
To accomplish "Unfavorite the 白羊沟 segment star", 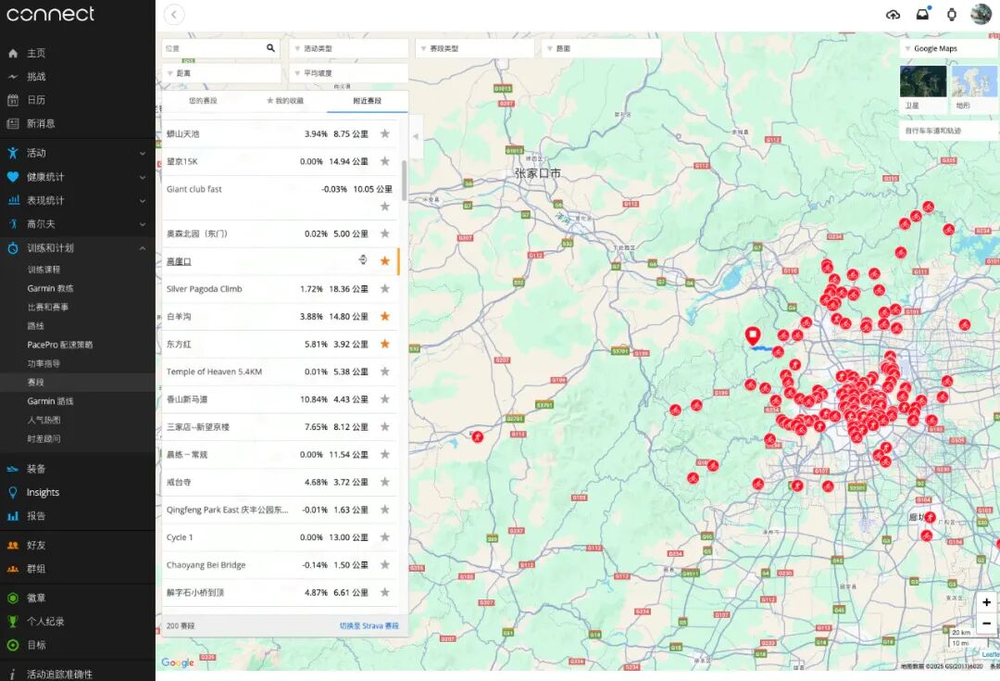I will pos(385,317).
